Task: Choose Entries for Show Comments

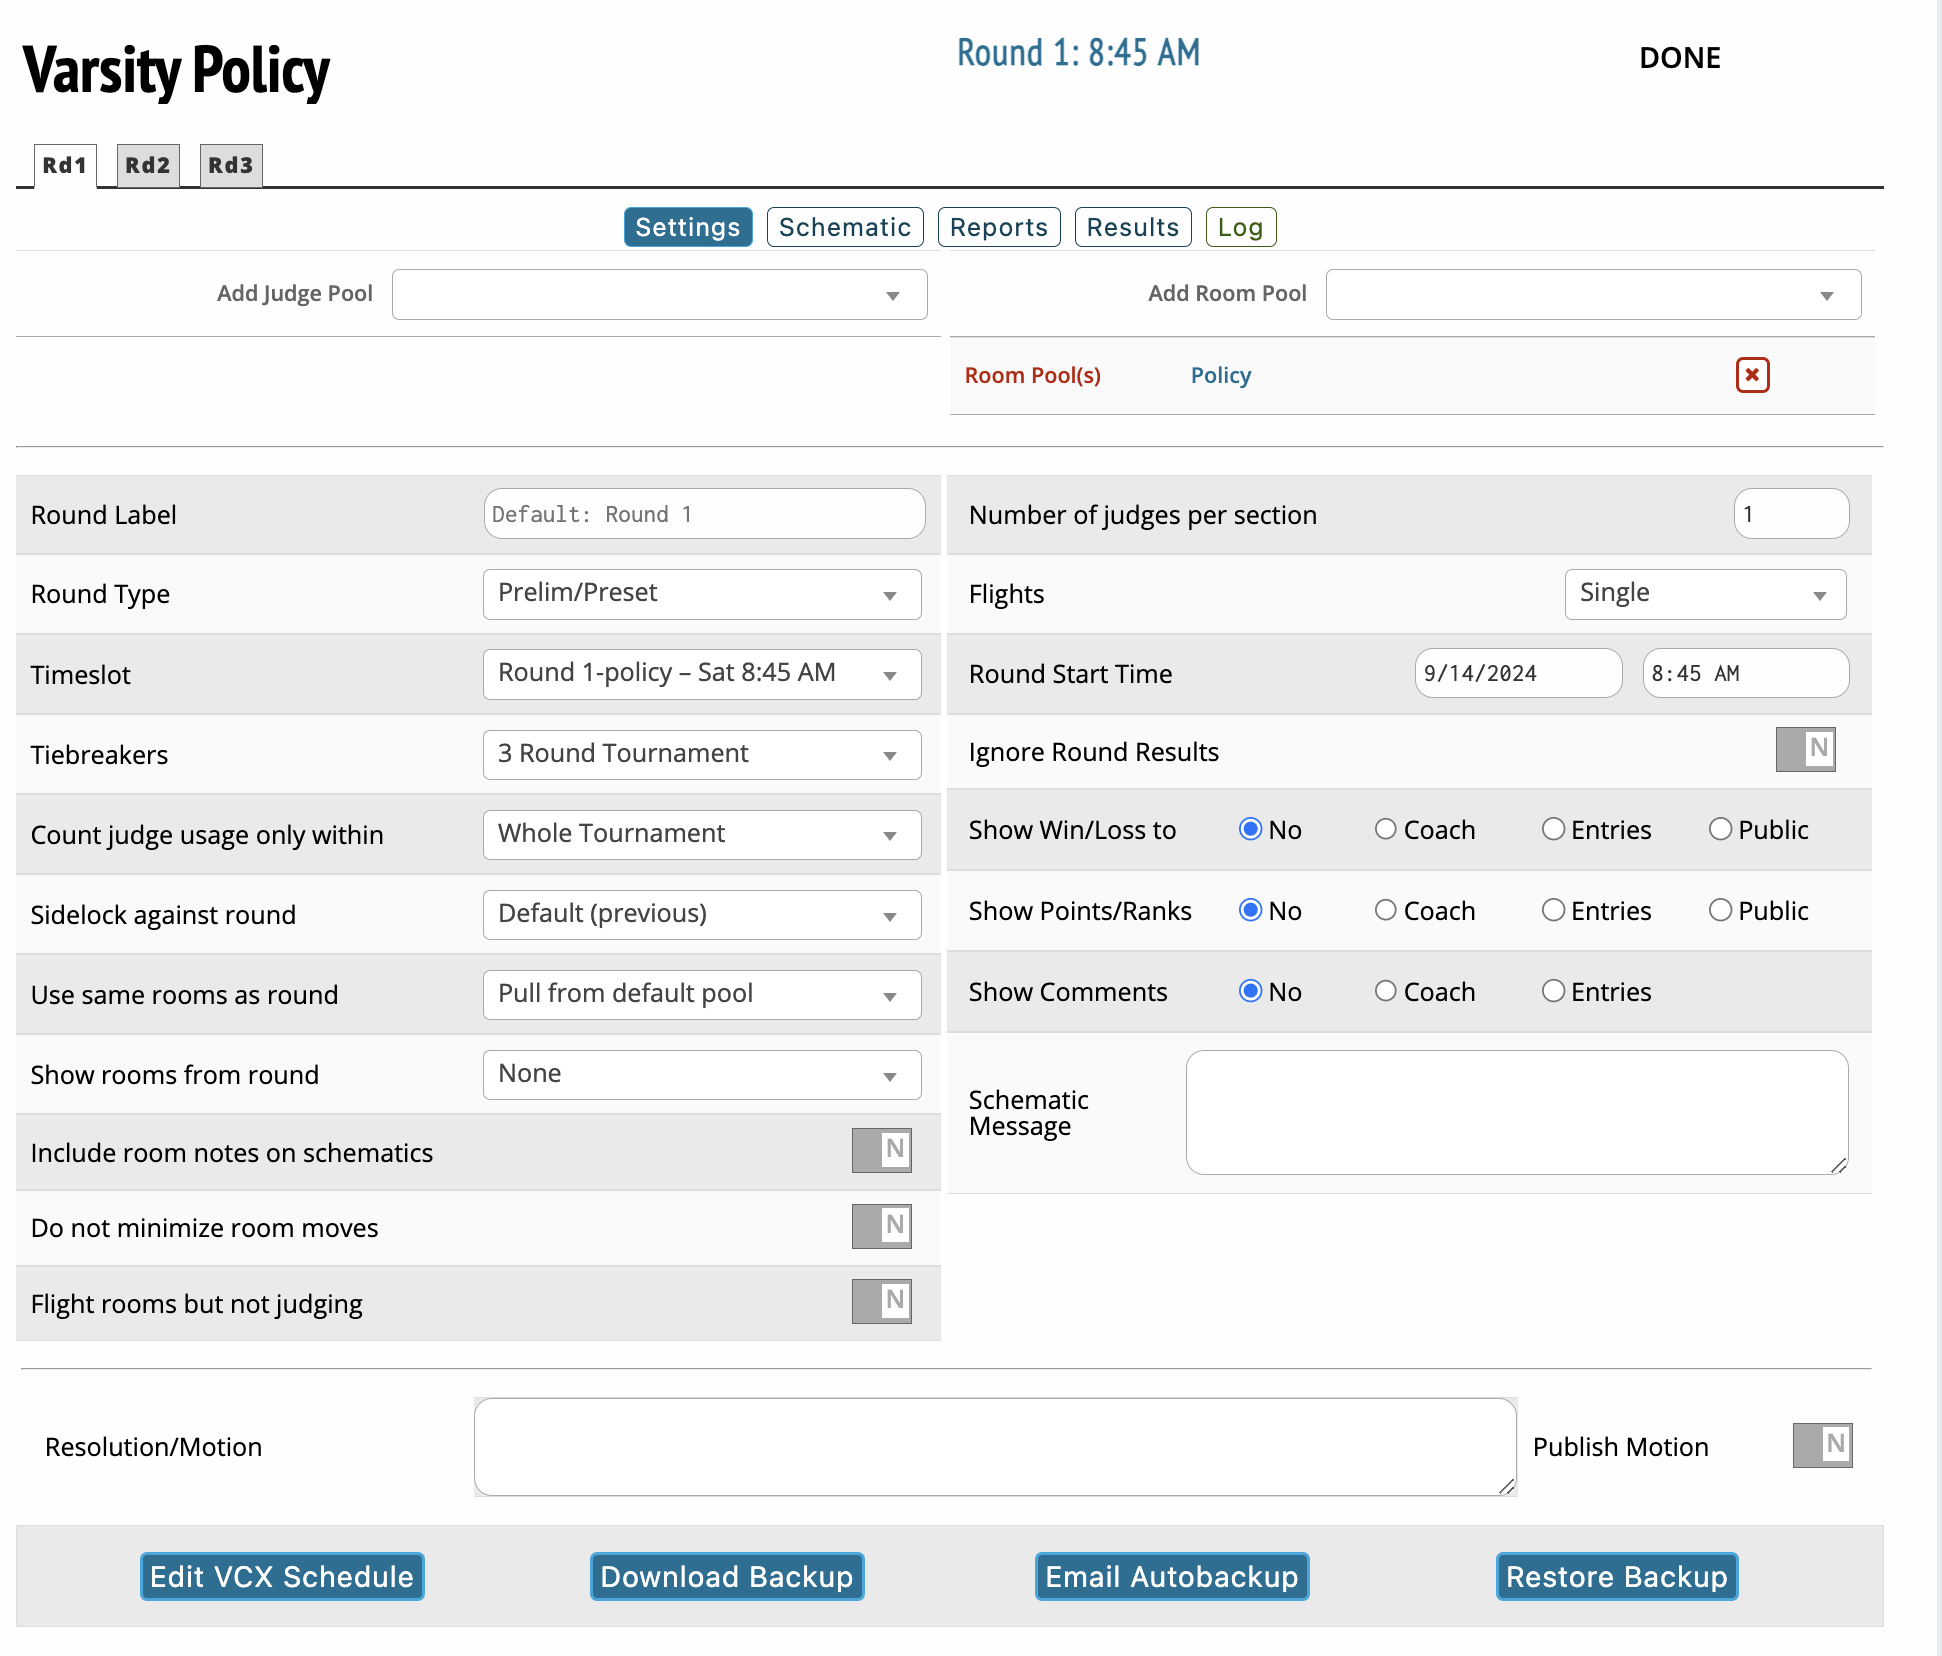Action: click(x=1553, y=991)
